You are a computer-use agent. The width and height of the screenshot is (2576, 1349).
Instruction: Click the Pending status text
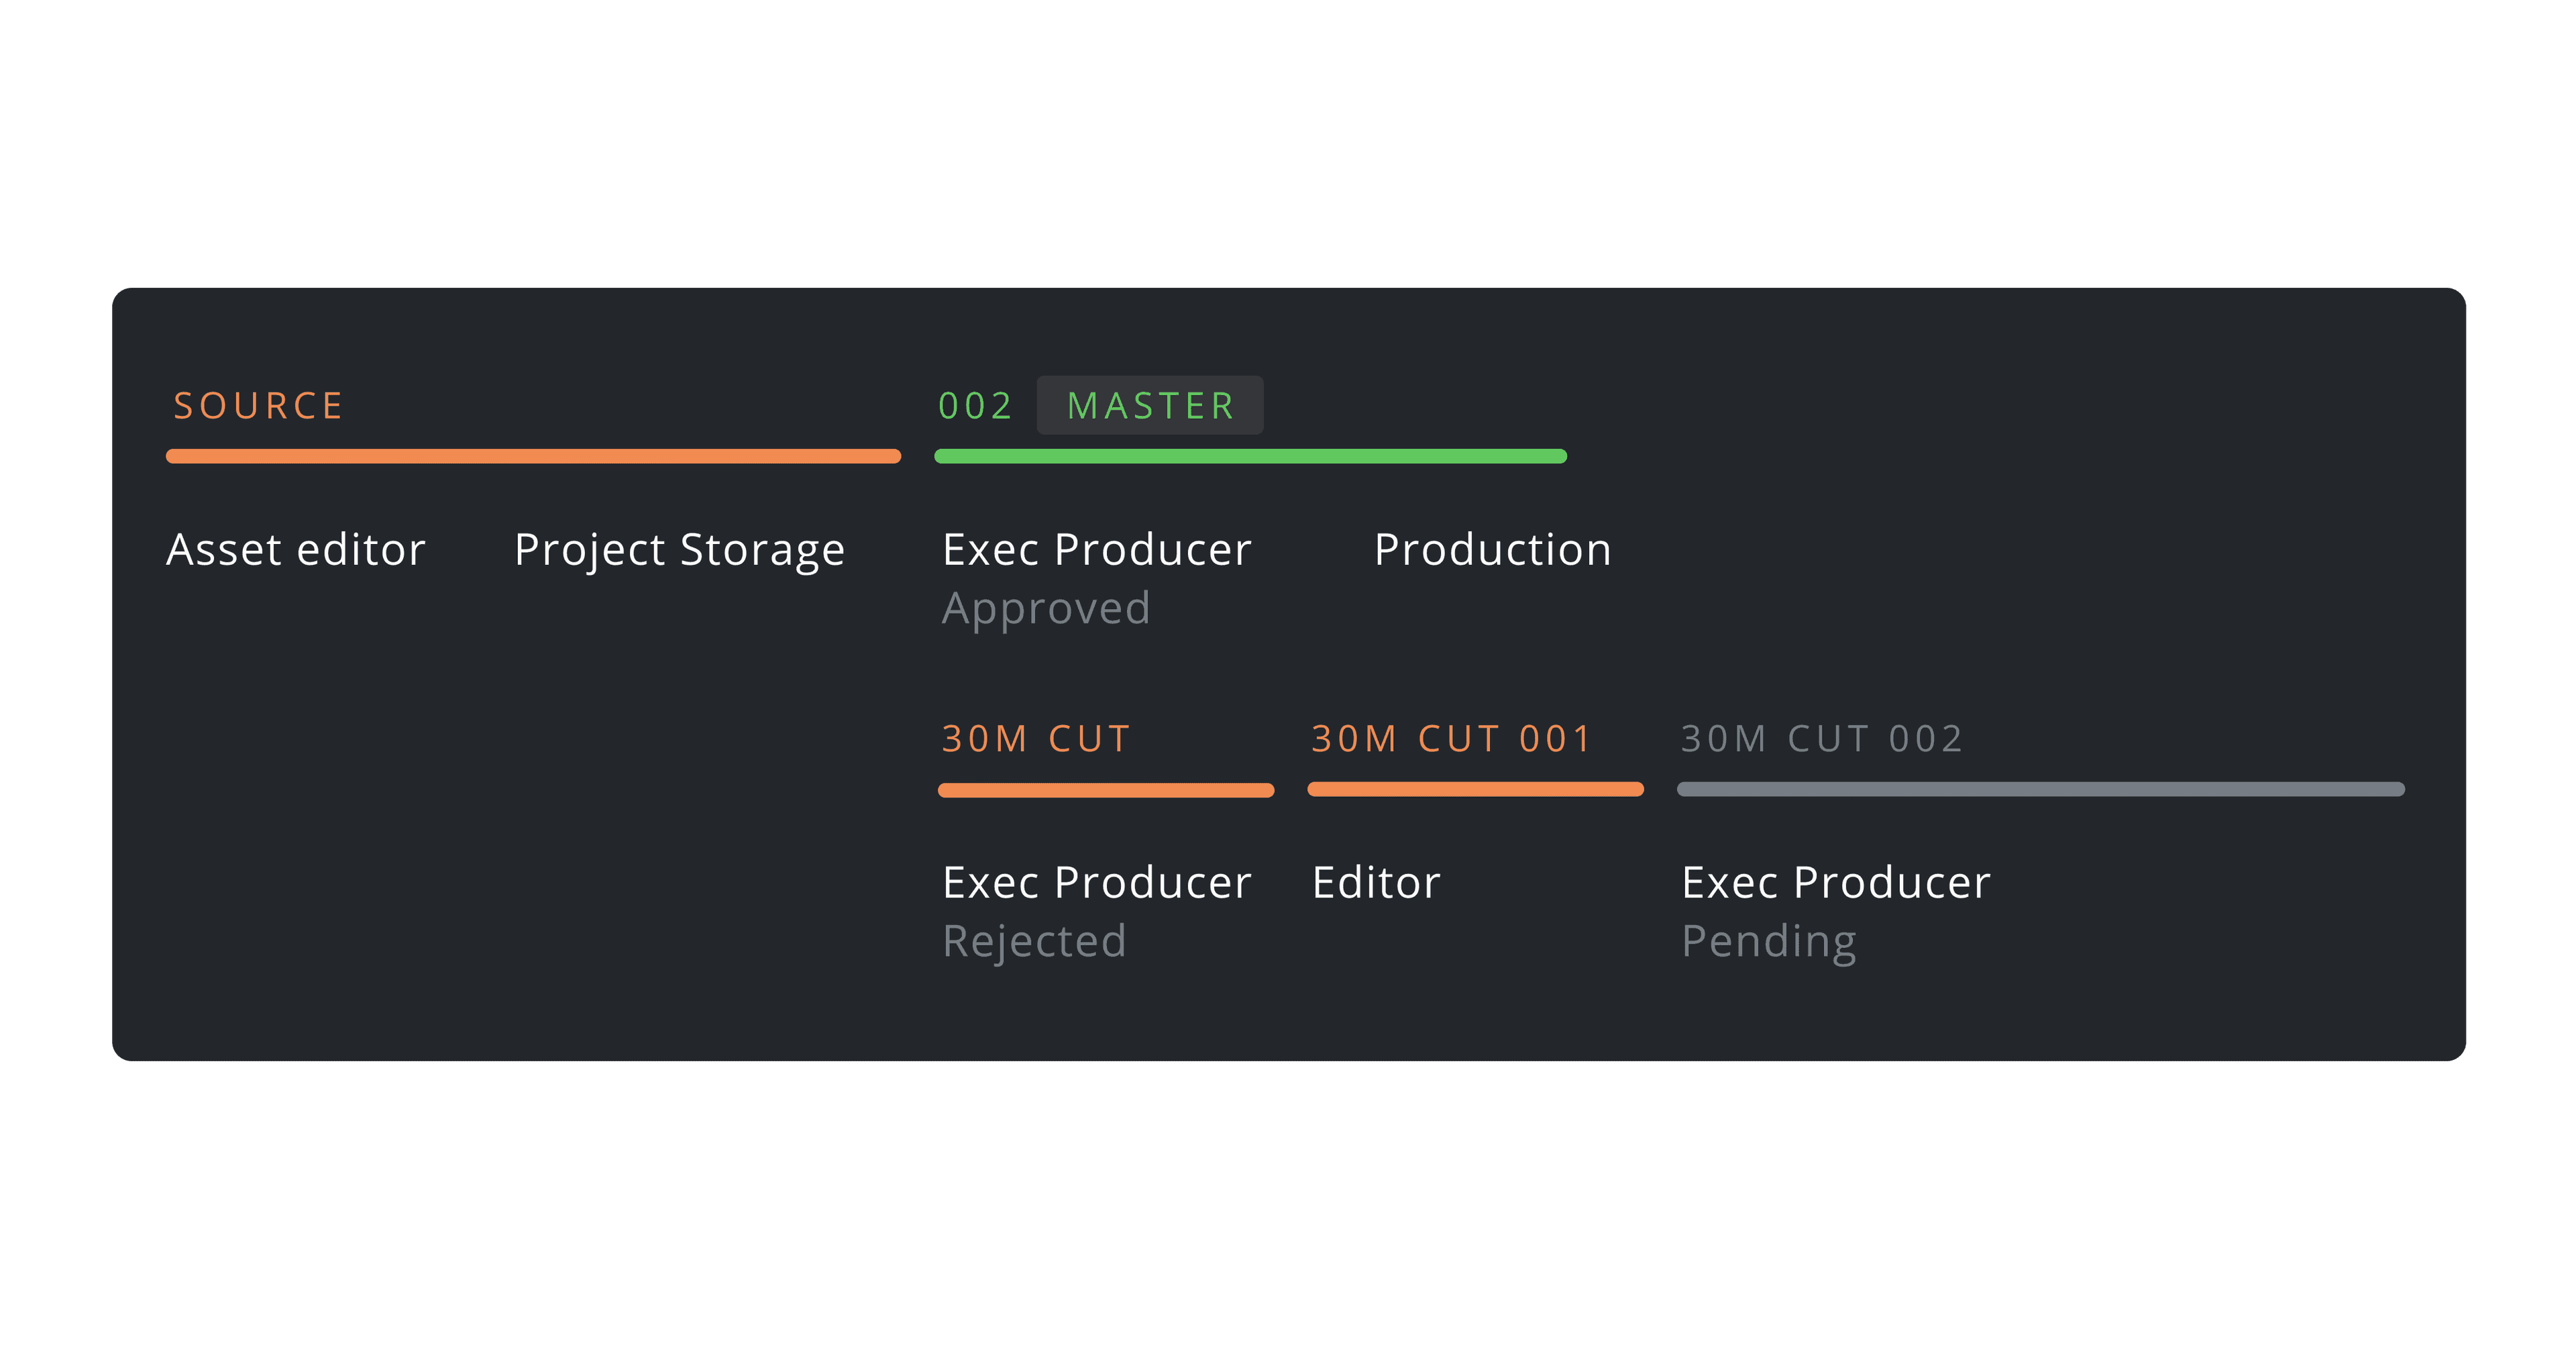pos(1769,943)
